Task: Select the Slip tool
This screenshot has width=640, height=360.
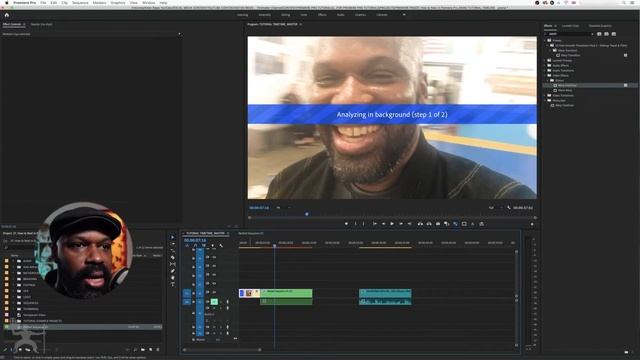Action: [173, 264]
